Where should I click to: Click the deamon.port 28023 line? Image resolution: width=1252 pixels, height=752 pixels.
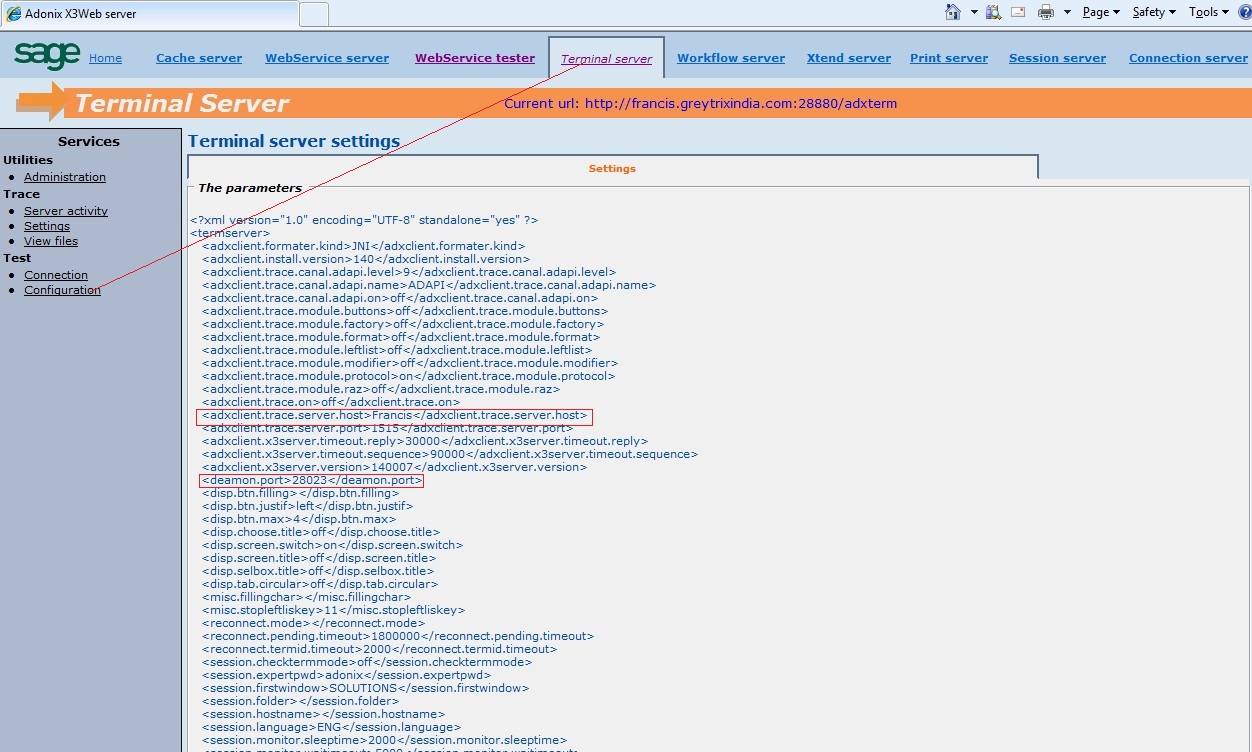tap(312, 480)
